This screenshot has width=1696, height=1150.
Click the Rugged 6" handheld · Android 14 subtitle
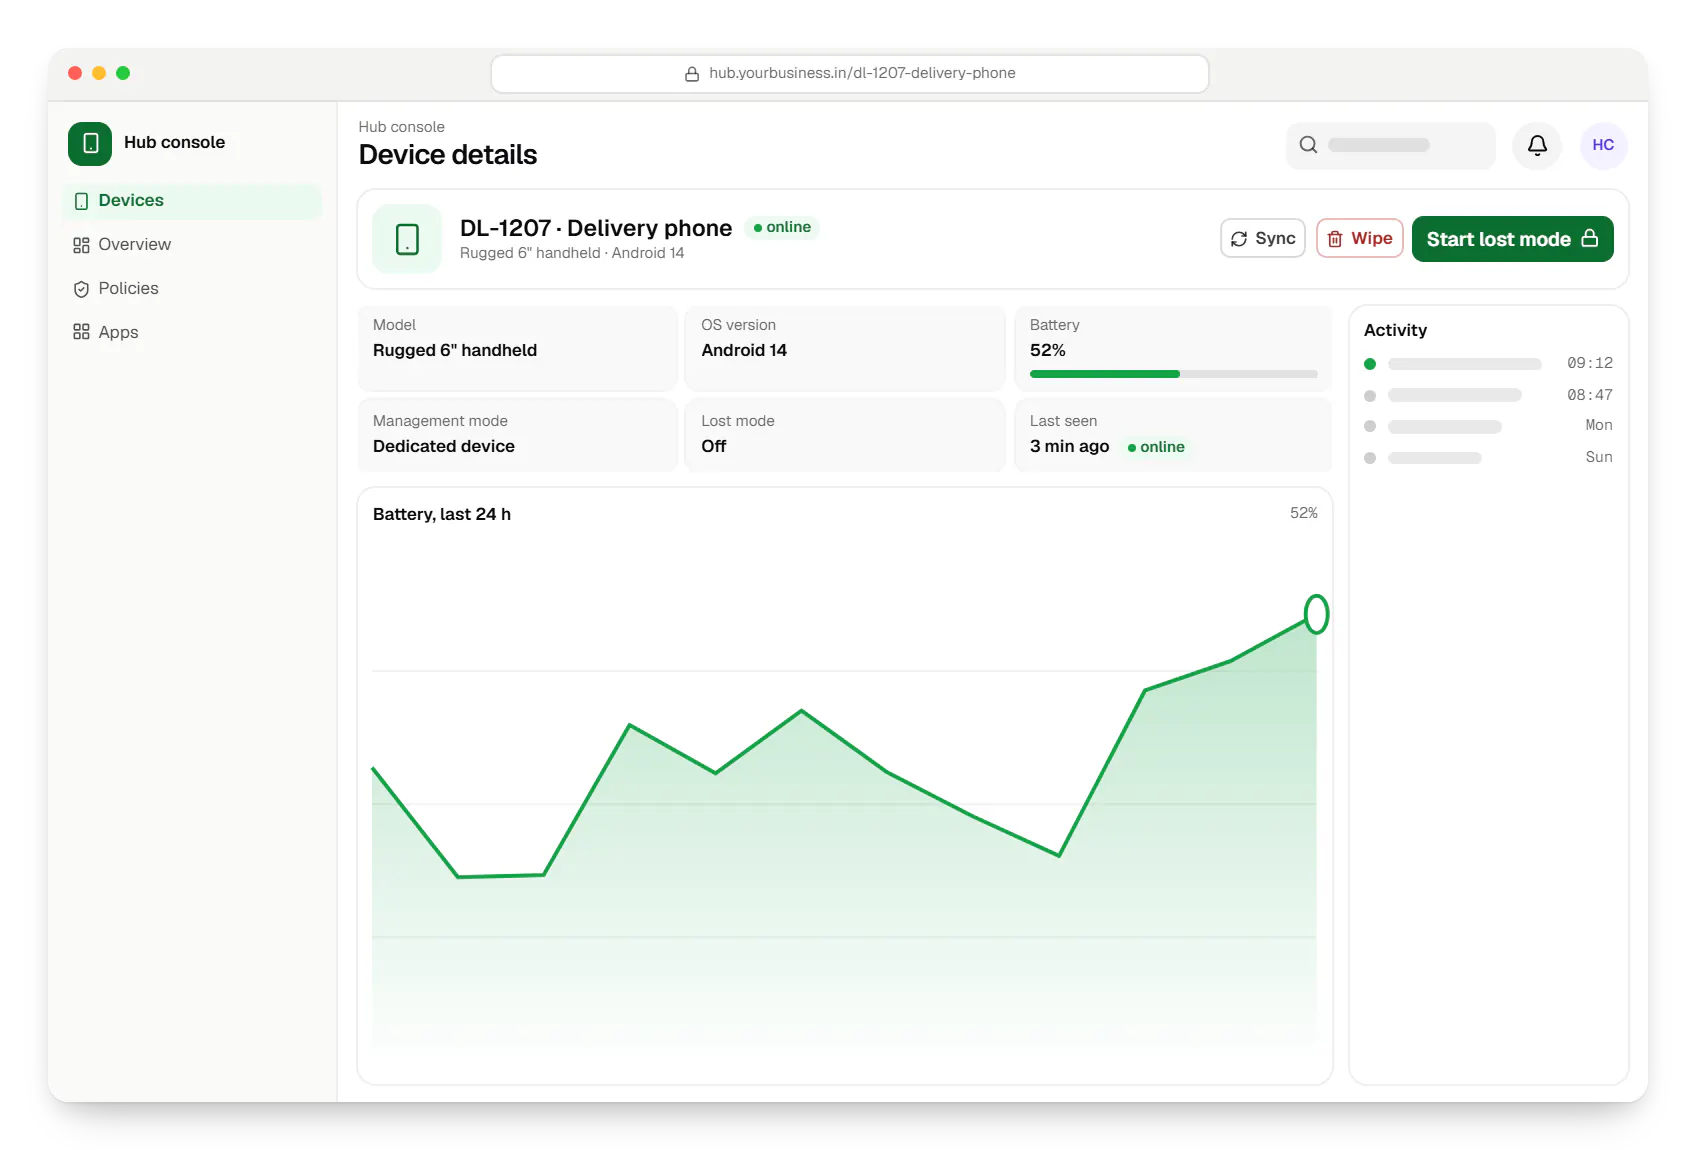tap(572, 253)
